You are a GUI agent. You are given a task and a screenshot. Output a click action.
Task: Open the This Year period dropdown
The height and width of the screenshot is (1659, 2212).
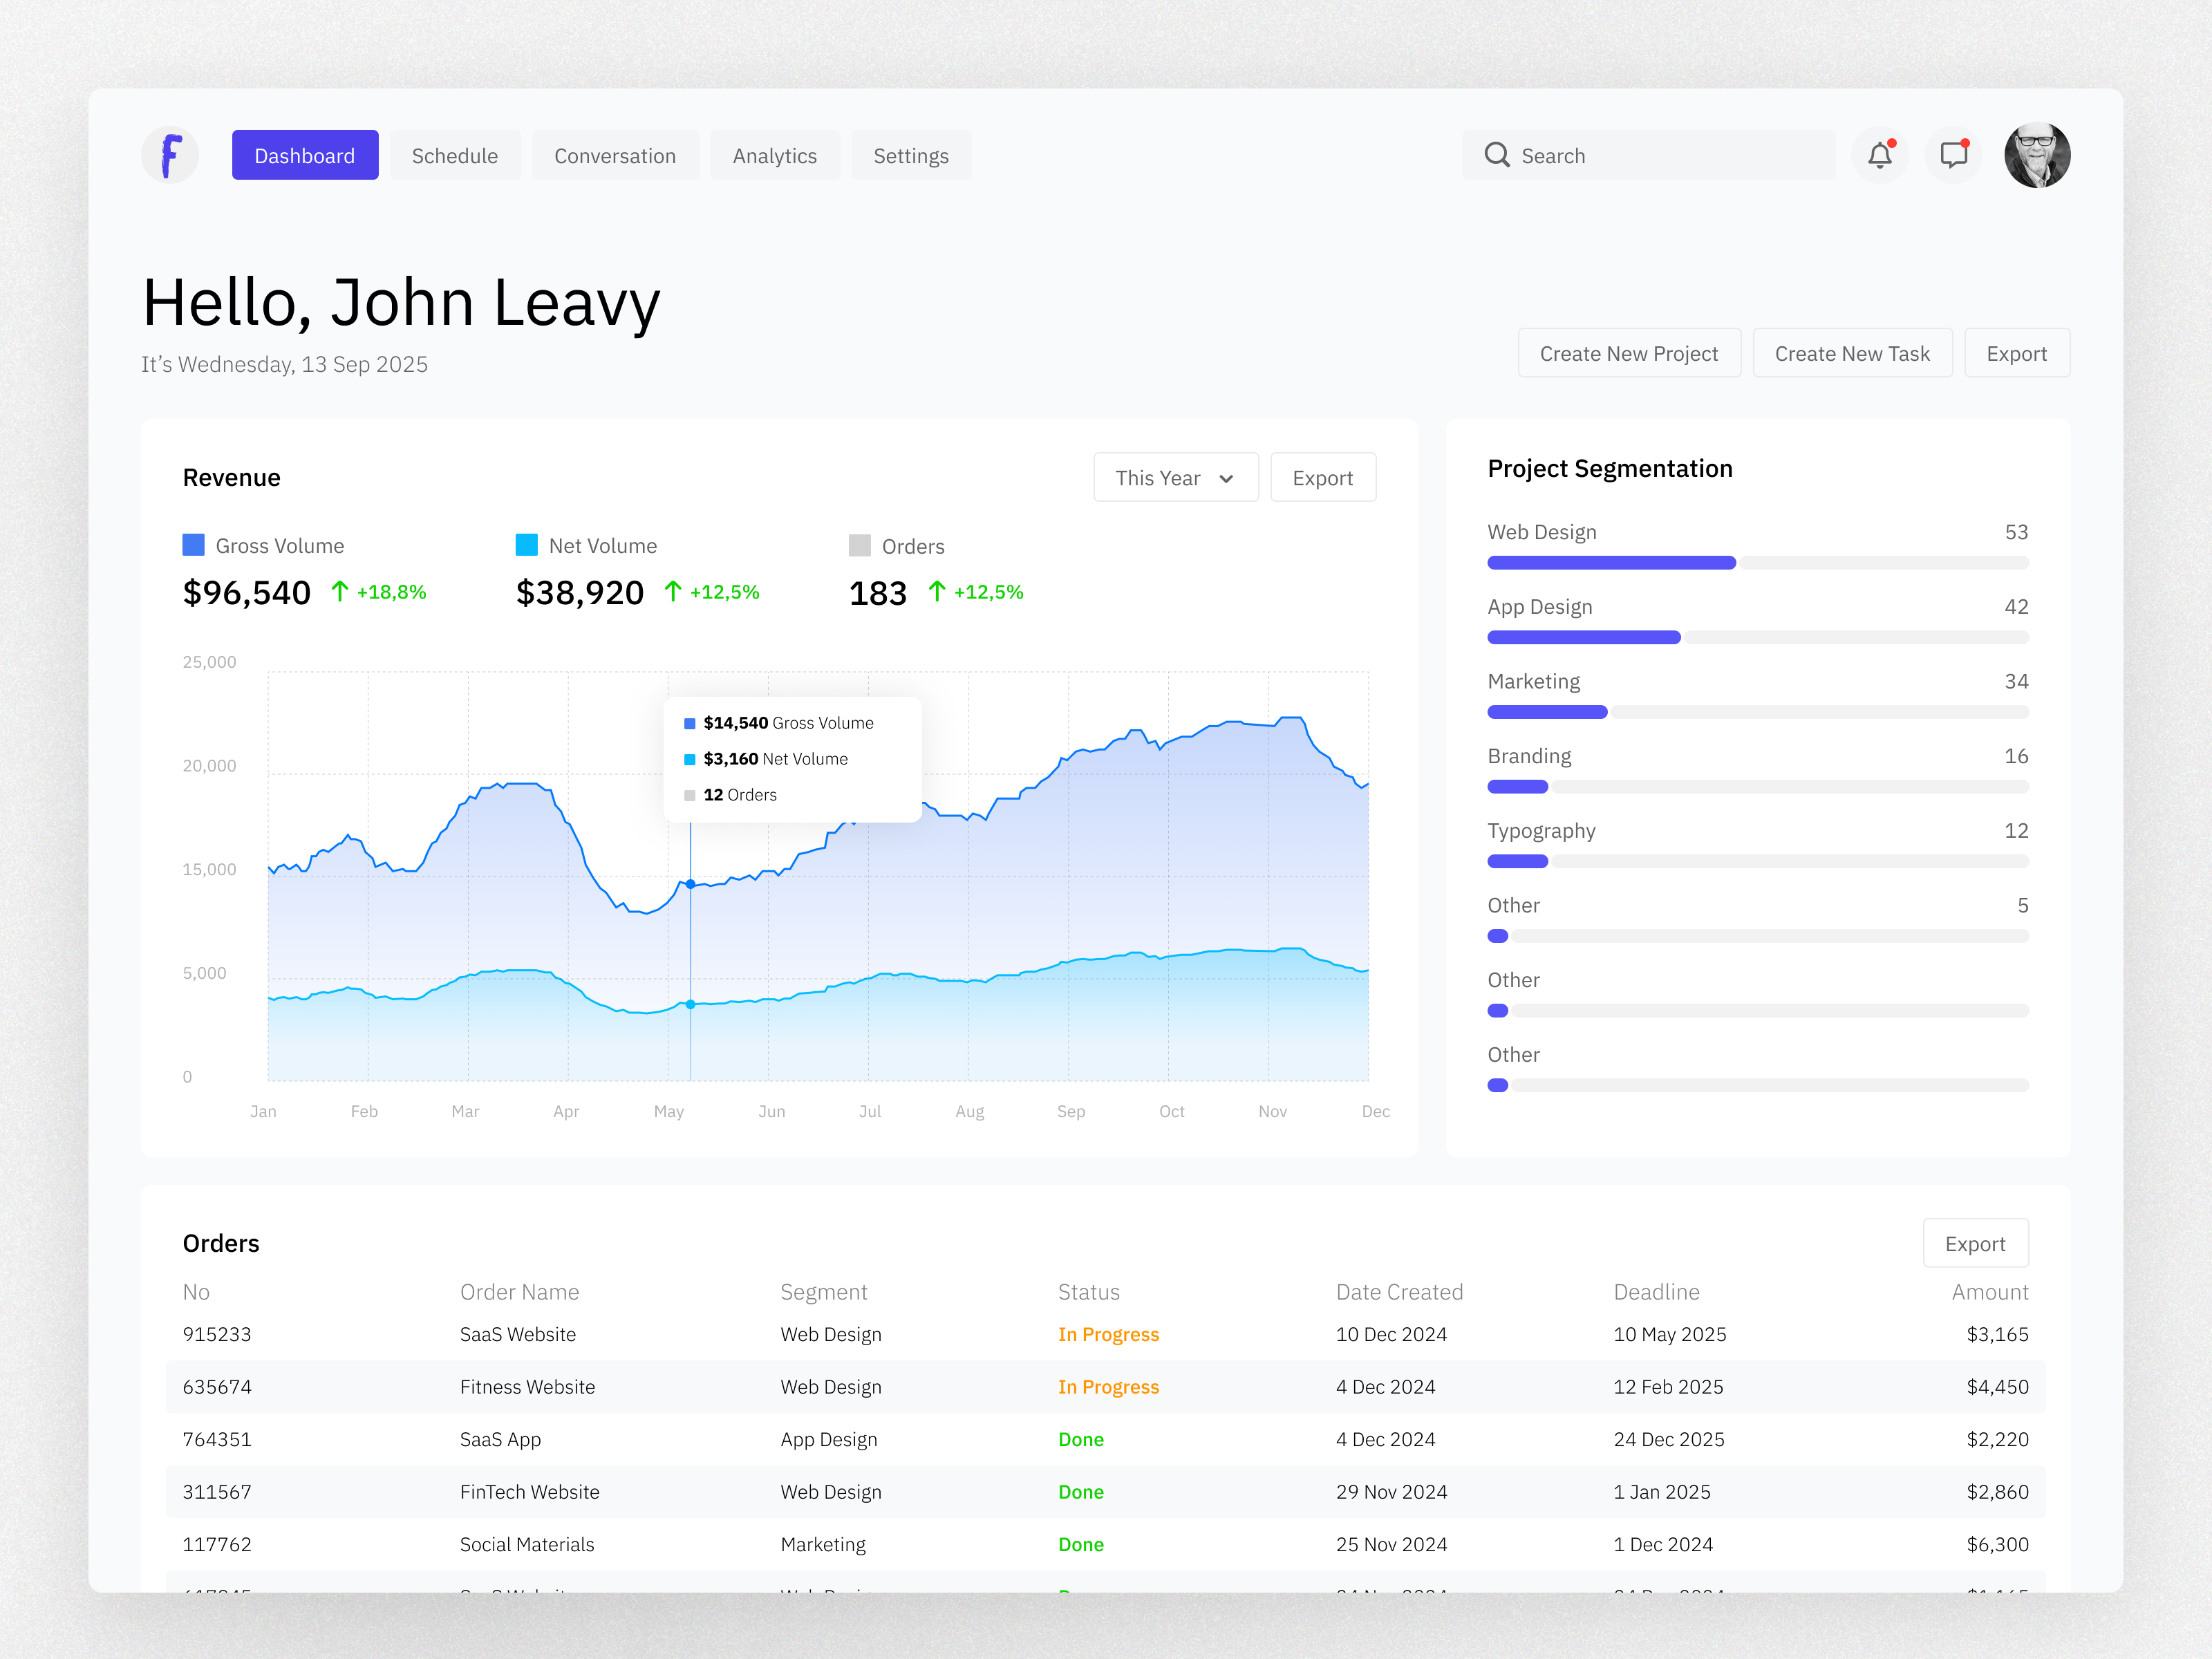[1175, 477]
